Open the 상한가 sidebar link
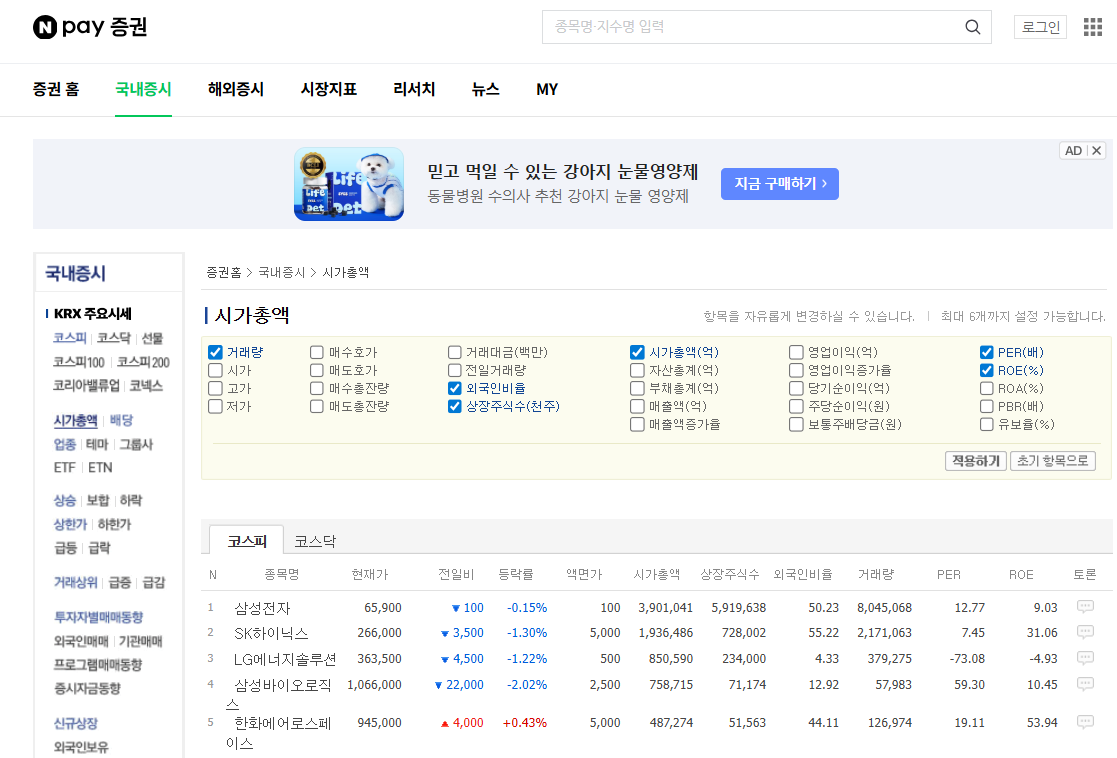This screenshot has height=758, width=1117. [70, 524]
